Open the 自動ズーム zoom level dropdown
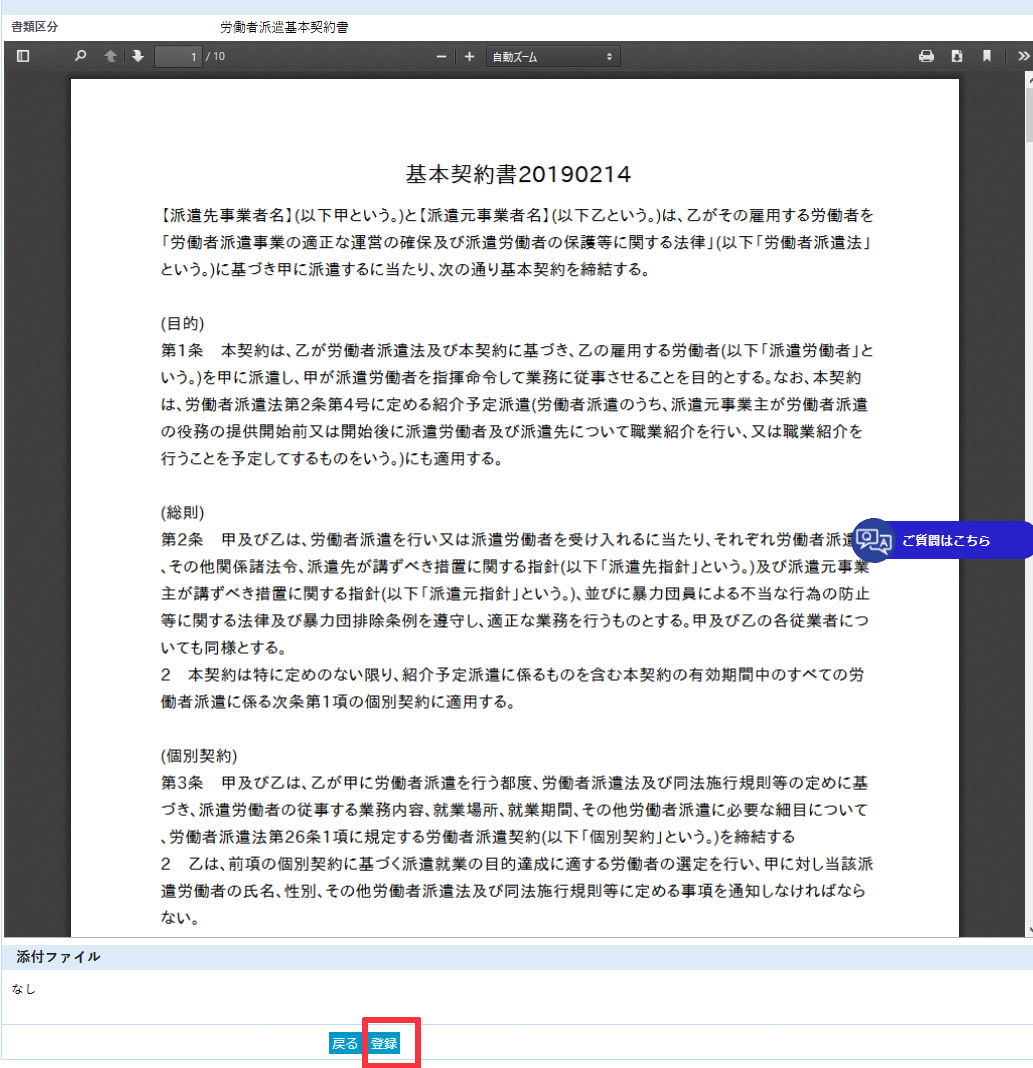This screenshot has height=1068, width=1033. [552, 57]
